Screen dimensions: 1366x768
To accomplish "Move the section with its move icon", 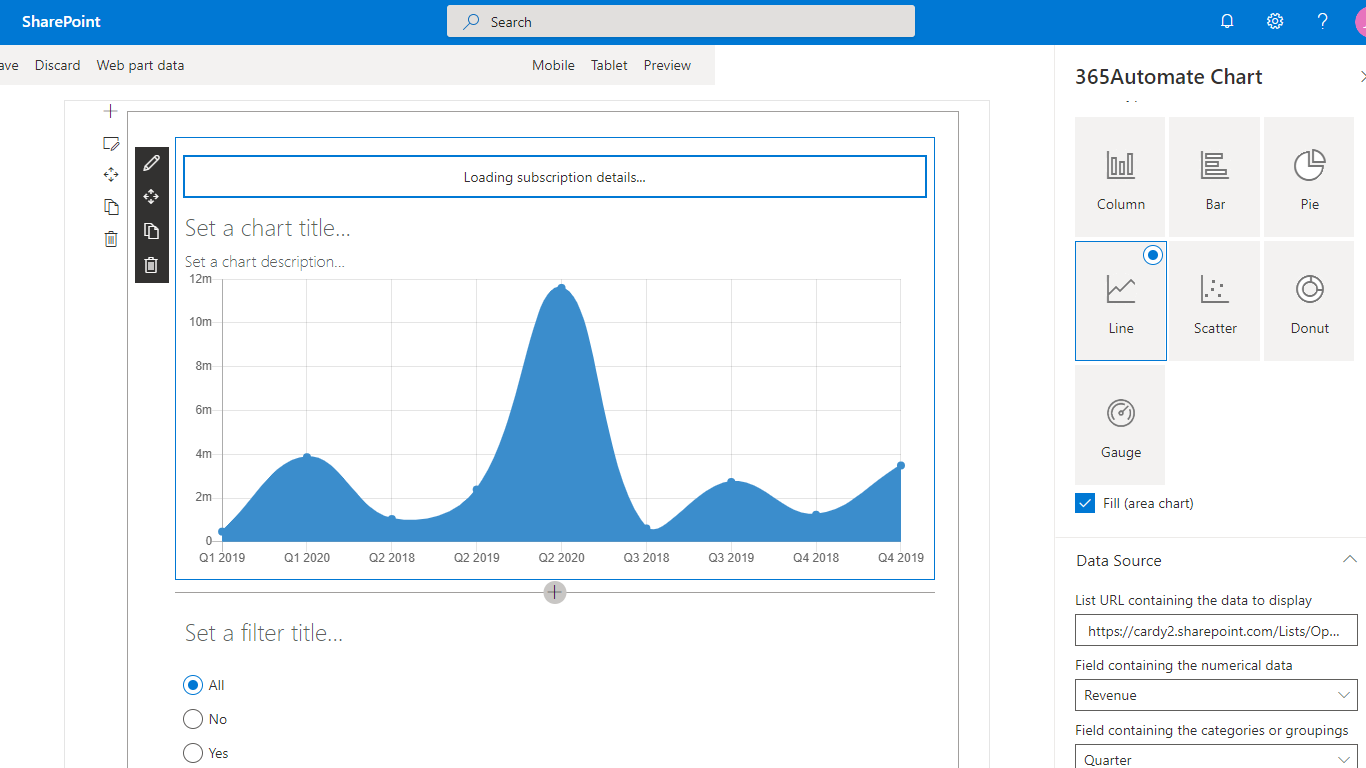I will pos(111,175).
